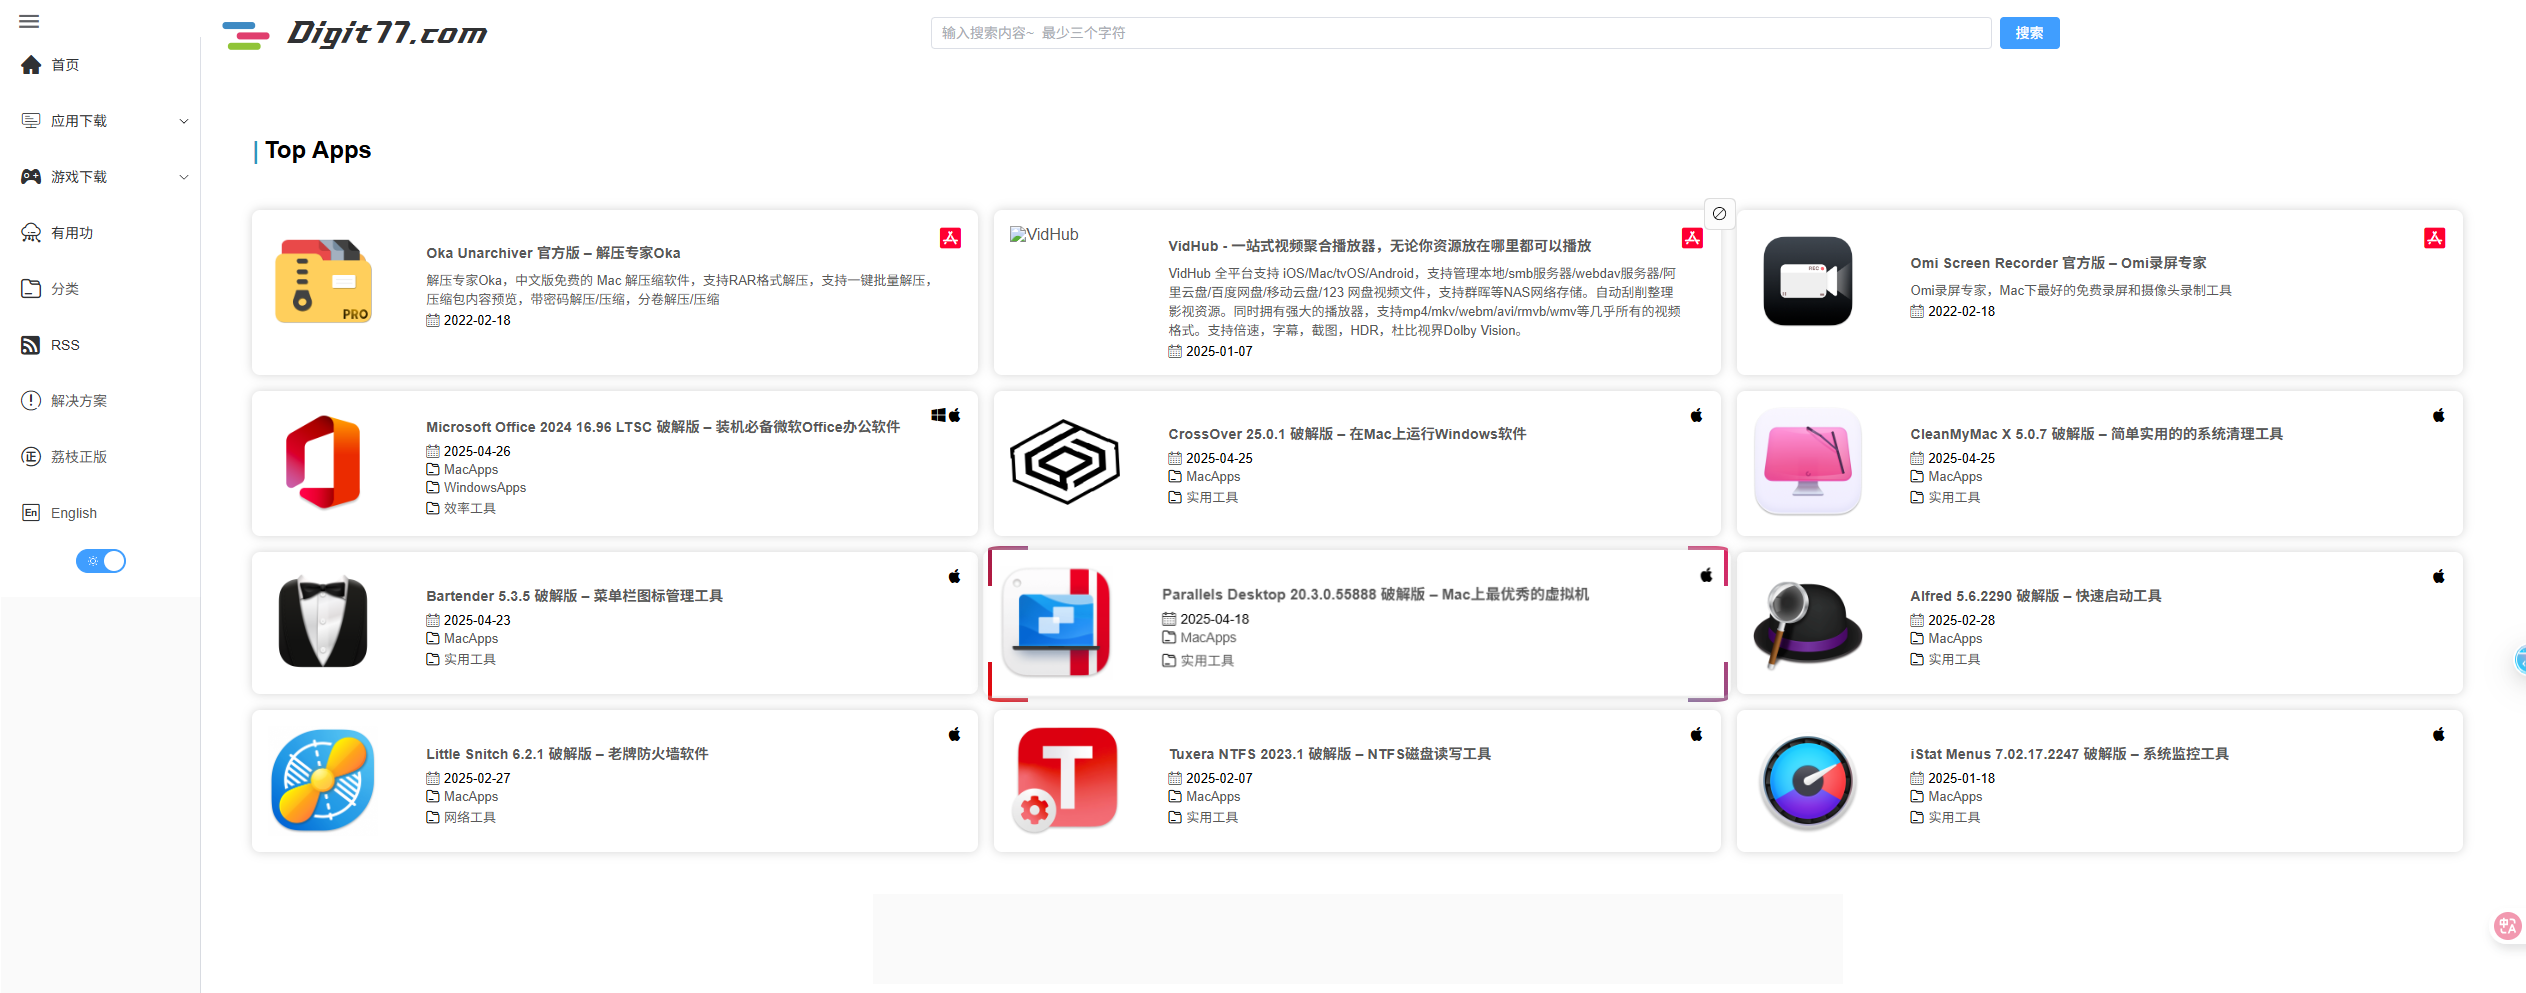Click the pink translate floating button
Image resolution: width=2526 pixels, height=993 pixels.
pos(2507,926)
